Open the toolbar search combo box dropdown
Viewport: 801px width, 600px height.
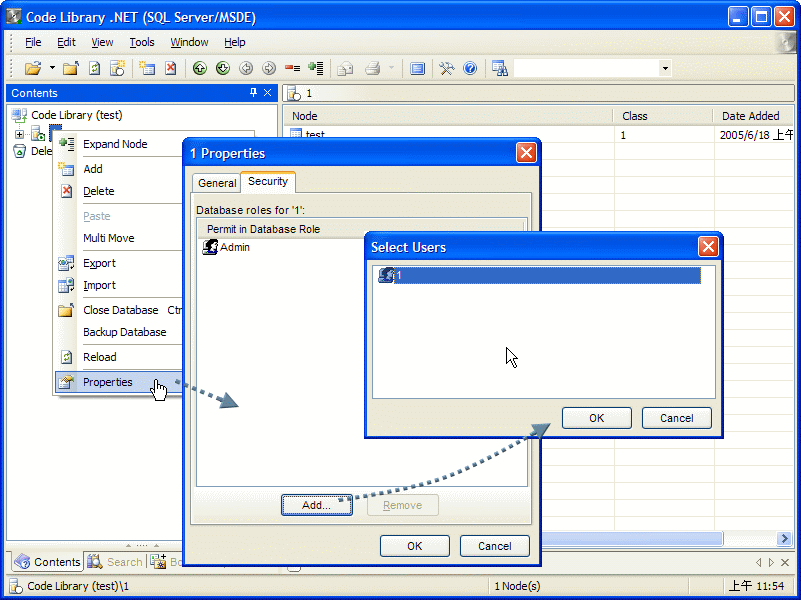point(665,68)
